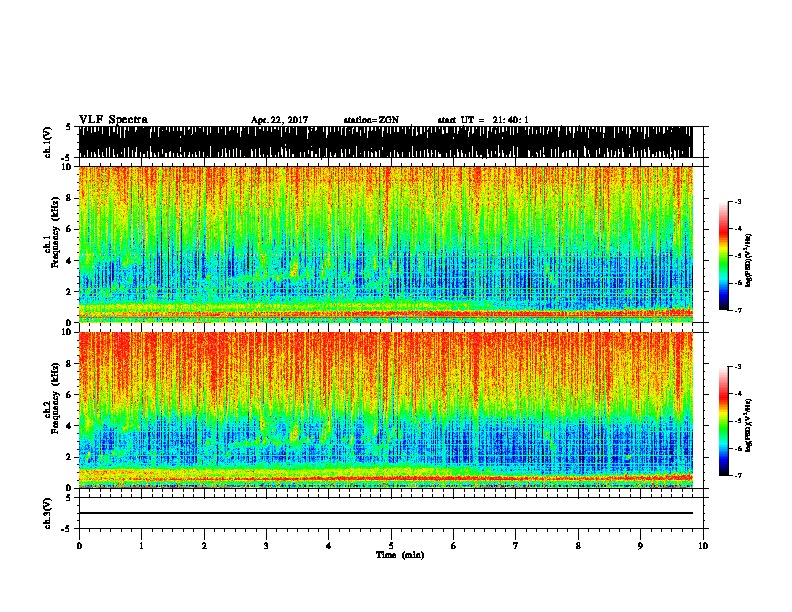The width and height of the screenshot is (792, 612).
Task: Click the "VLF Spectra" title text
Action: (x=113, y=119)
